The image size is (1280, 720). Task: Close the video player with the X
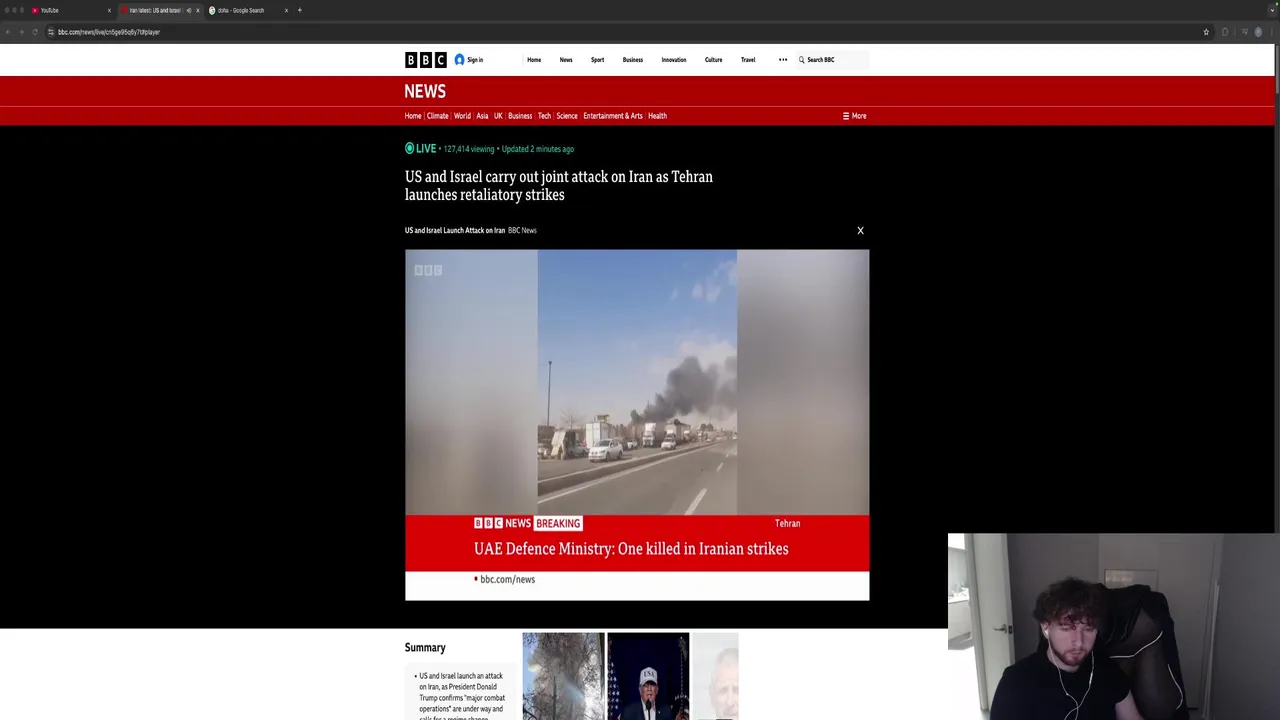(x=860, y=230)
